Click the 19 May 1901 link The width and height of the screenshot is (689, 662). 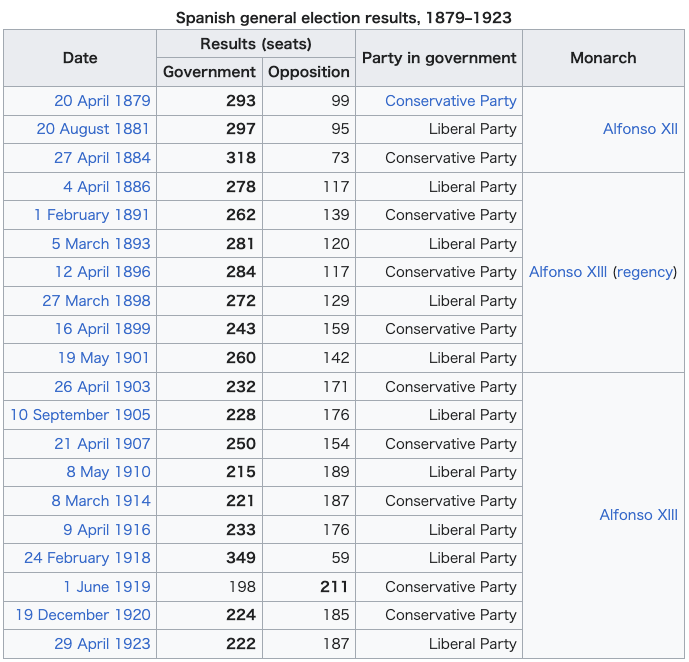(104, 358)
